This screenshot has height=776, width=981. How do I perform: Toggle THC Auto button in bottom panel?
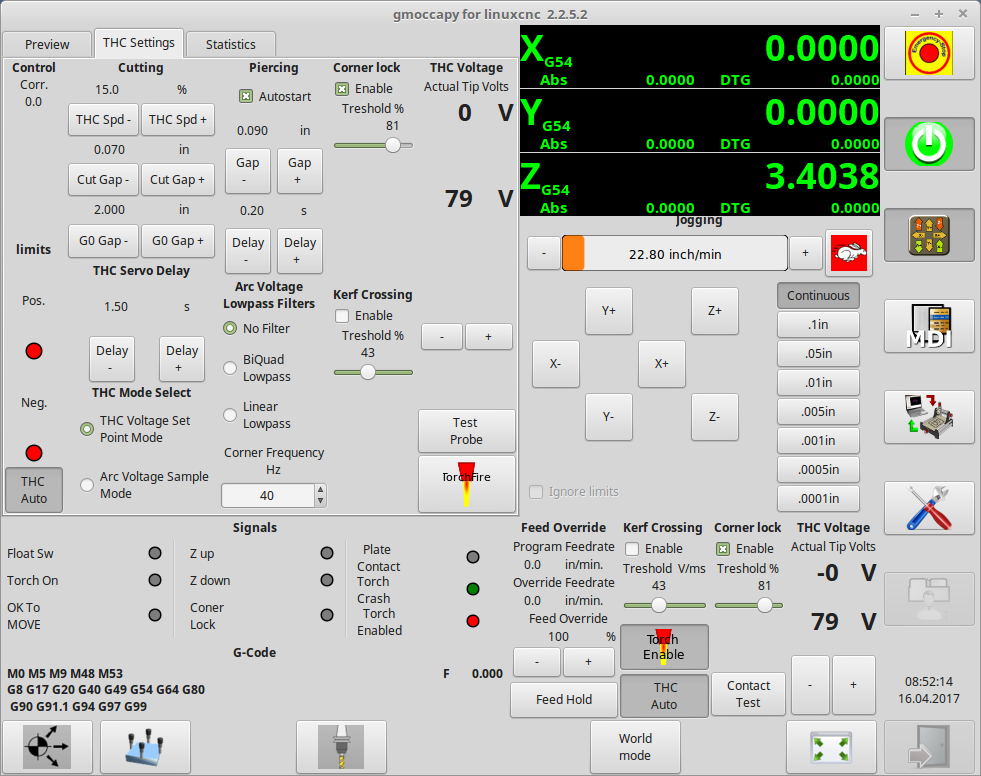tap(664, 696)
